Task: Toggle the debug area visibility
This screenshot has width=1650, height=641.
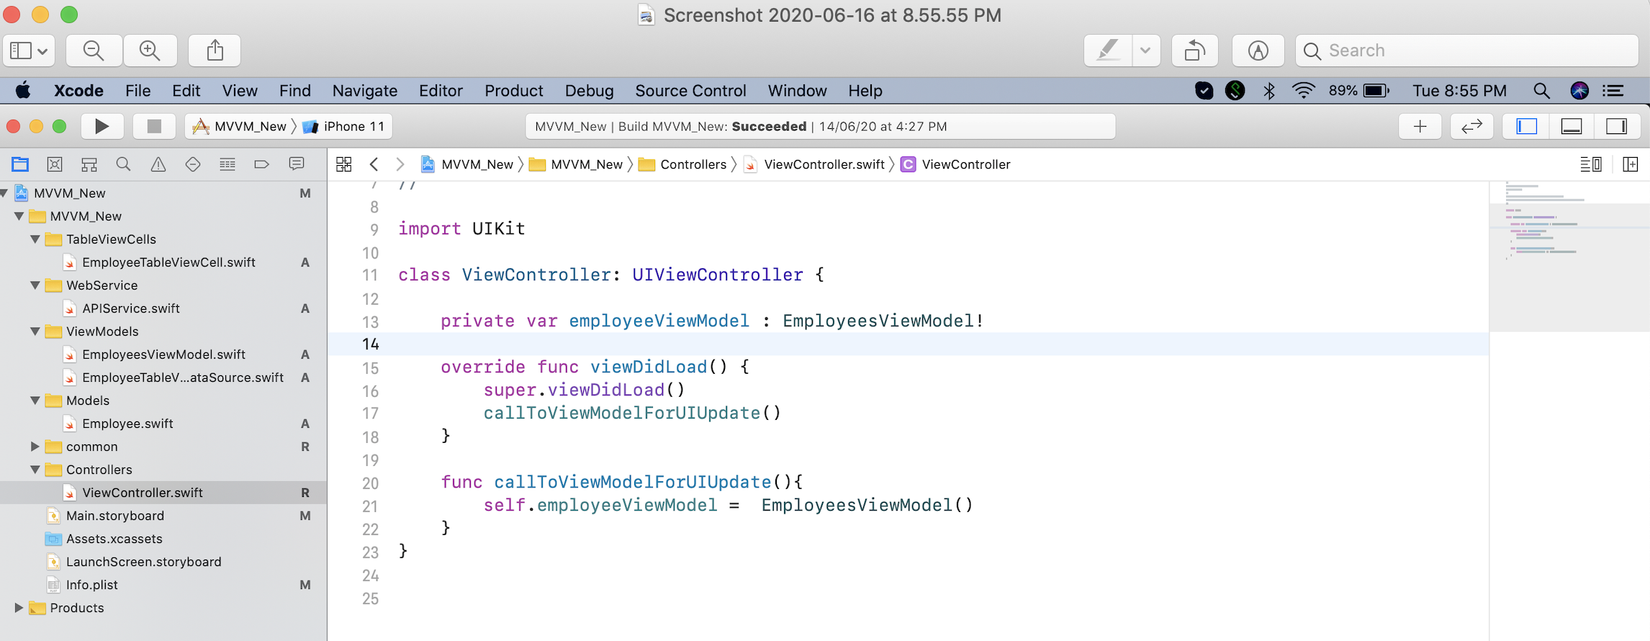Action: coord(1571,126)
